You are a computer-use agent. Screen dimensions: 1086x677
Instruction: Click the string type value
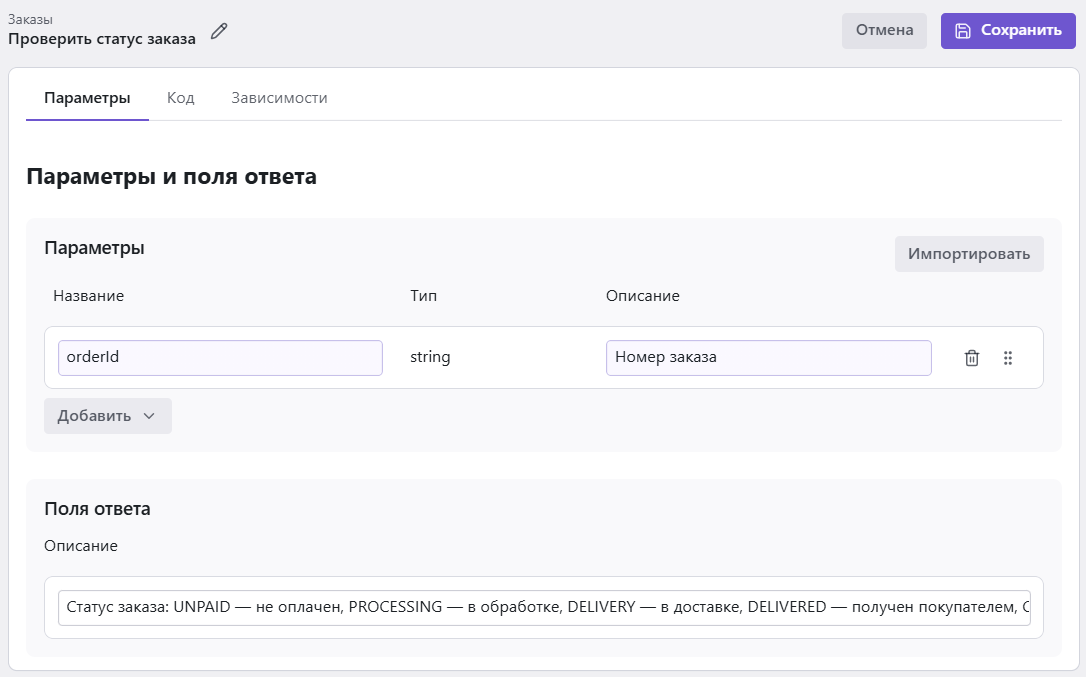[430, 357]
